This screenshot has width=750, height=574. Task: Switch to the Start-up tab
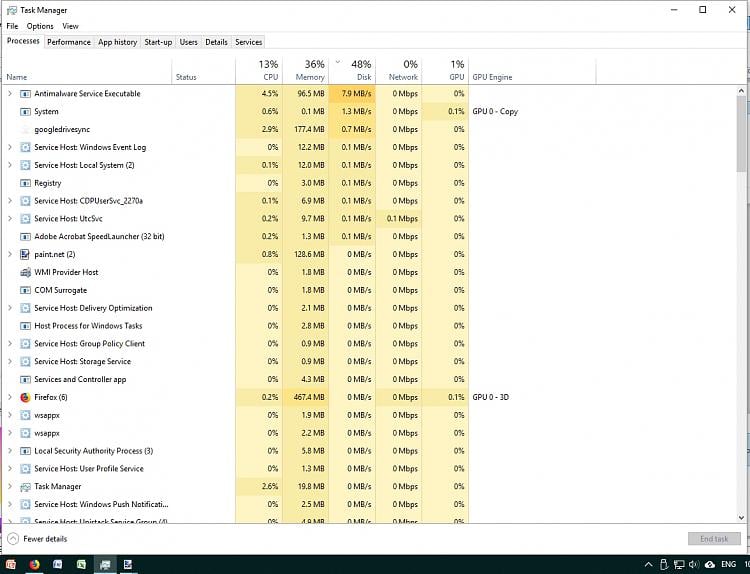coord(158,42)
